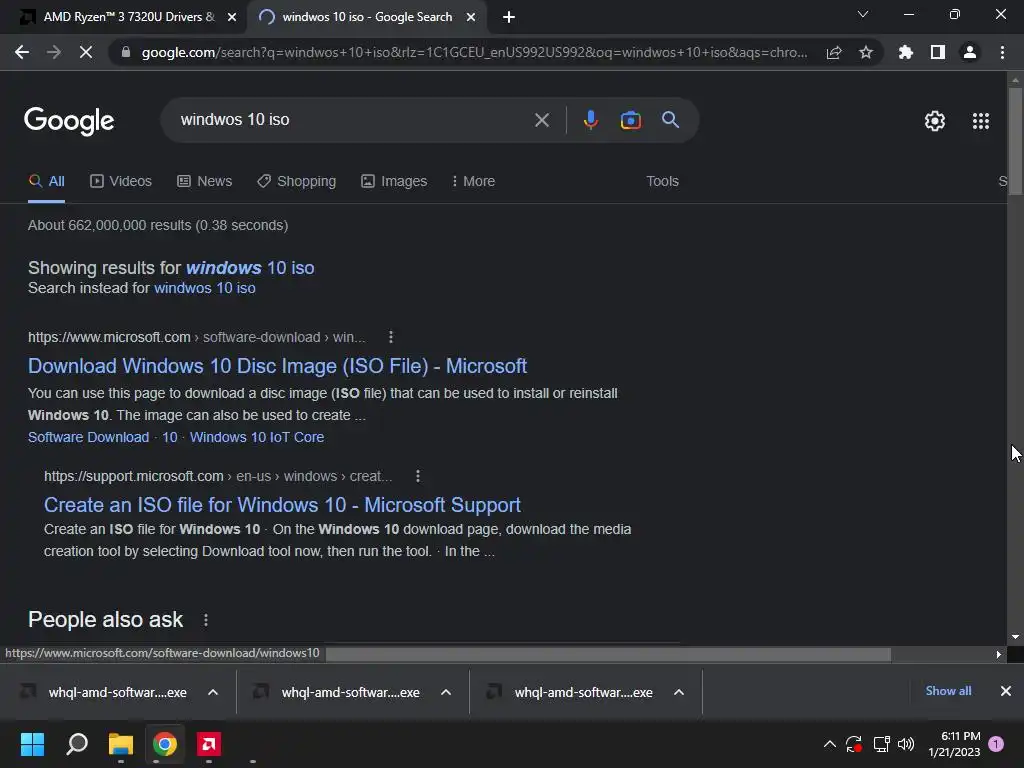Search by image with the camera icon
The height and width of the screenshot is (768, 1024).
630,120
